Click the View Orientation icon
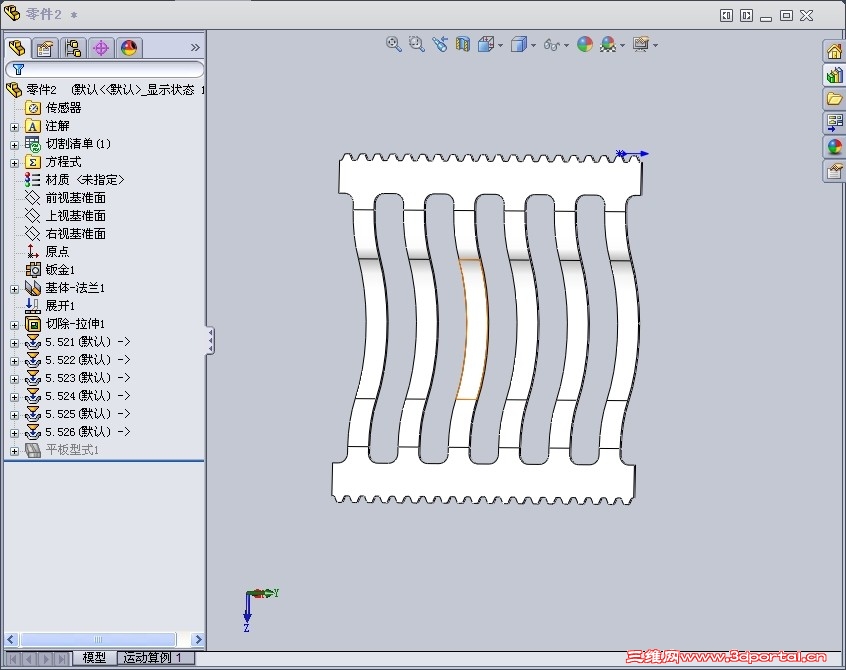Viewport: 846px width, 670px height. (486, 44)
